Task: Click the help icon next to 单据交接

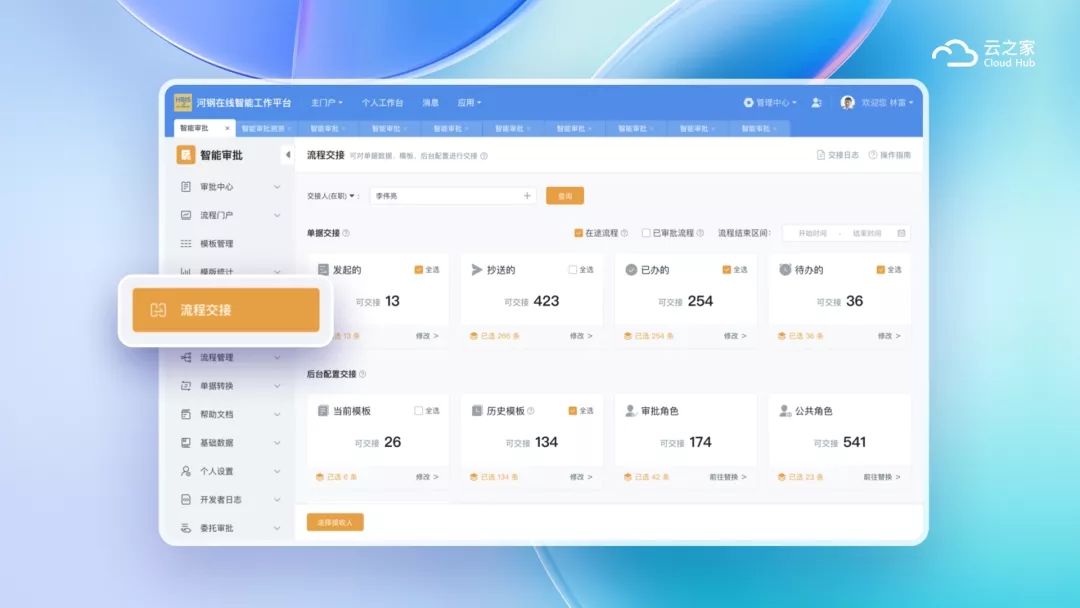Action: point(346,233)
